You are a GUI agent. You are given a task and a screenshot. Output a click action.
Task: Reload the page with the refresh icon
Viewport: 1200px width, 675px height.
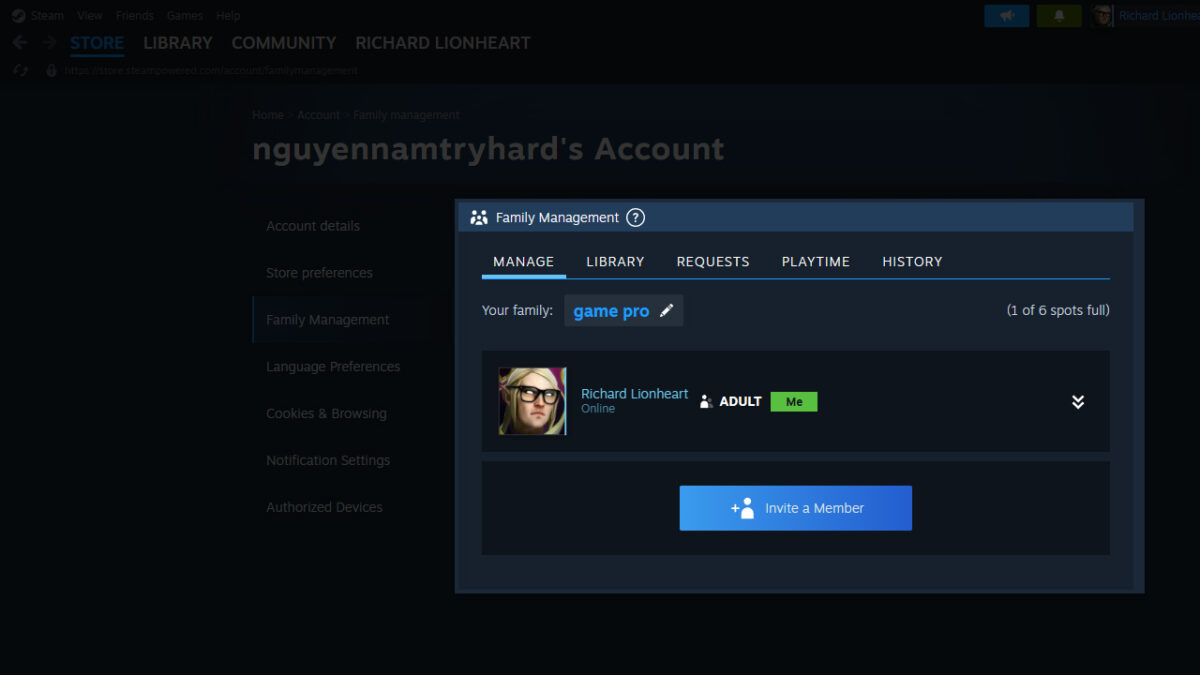point(21,71)
